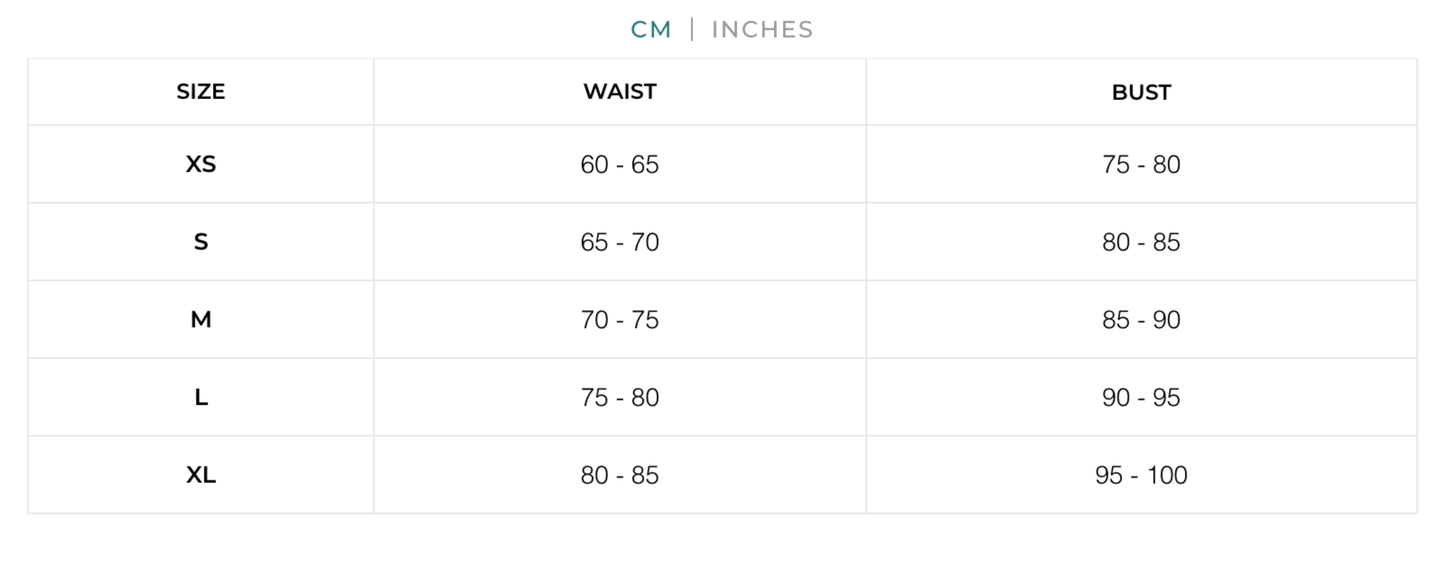
Task: Click the 65 - 70 waist cell
Action: tap(619, 241)
